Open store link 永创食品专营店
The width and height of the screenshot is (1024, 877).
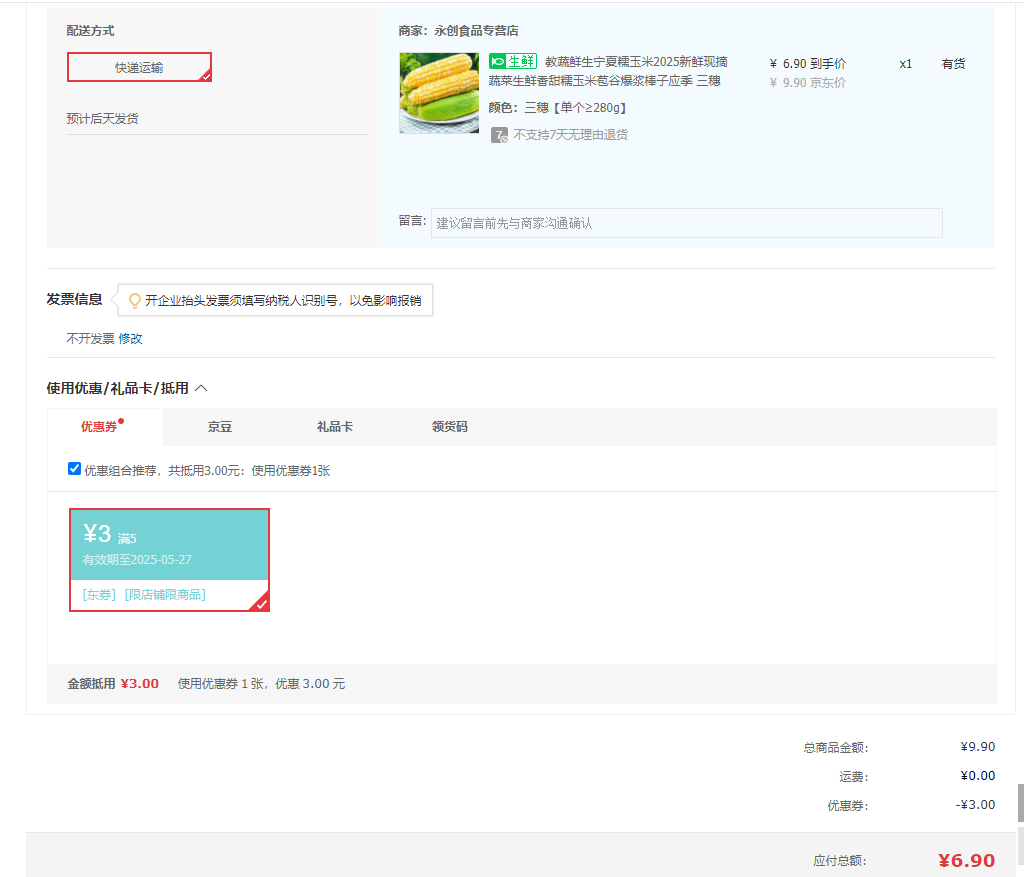pos(476,31)
